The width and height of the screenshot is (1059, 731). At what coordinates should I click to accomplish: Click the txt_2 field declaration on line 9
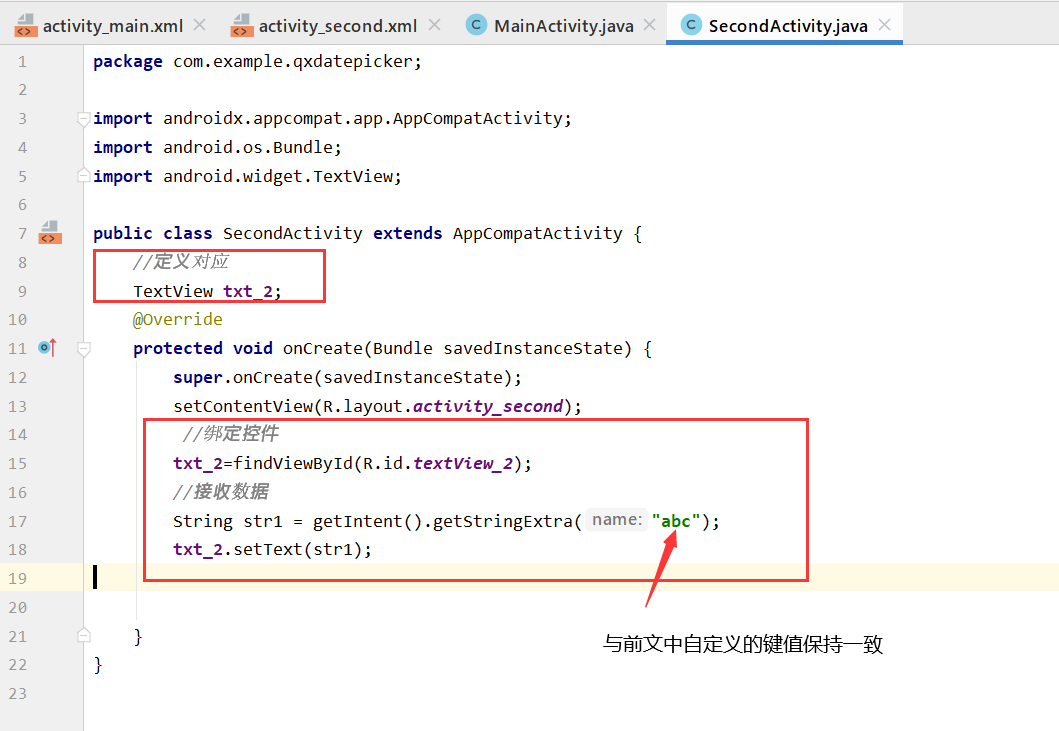coord(248,291)
